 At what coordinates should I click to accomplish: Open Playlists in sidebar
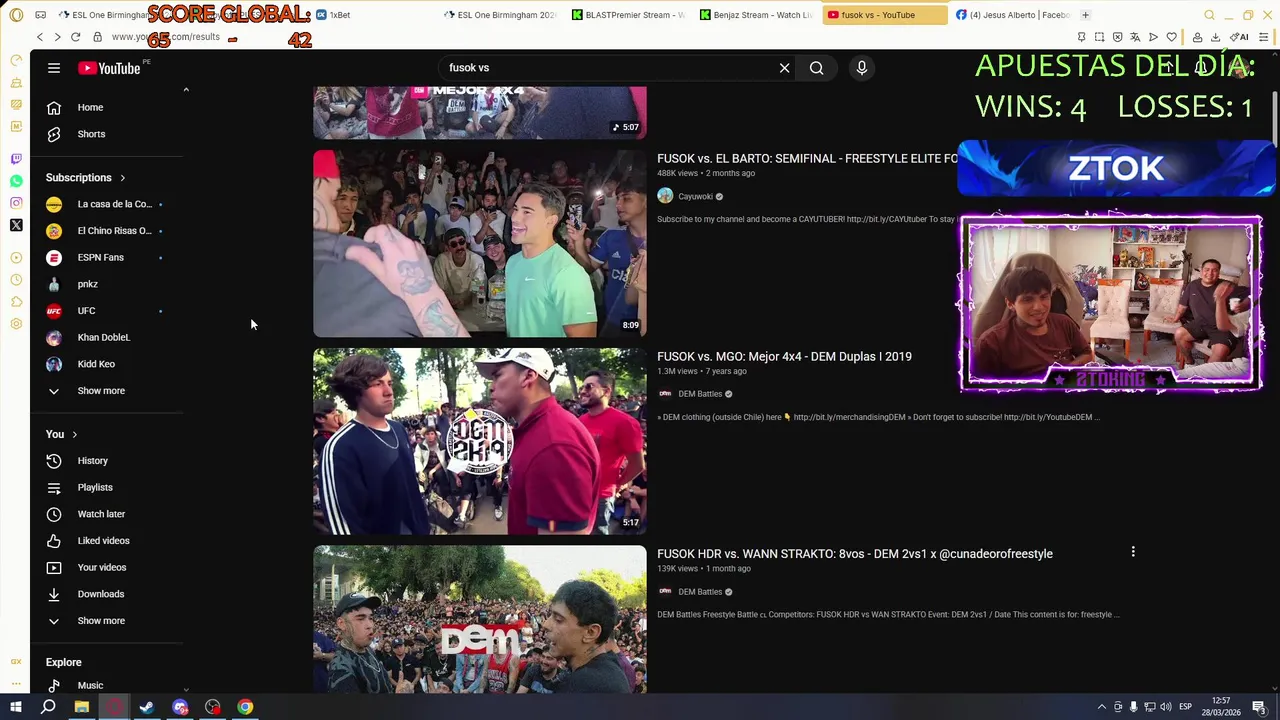(95, 487)
